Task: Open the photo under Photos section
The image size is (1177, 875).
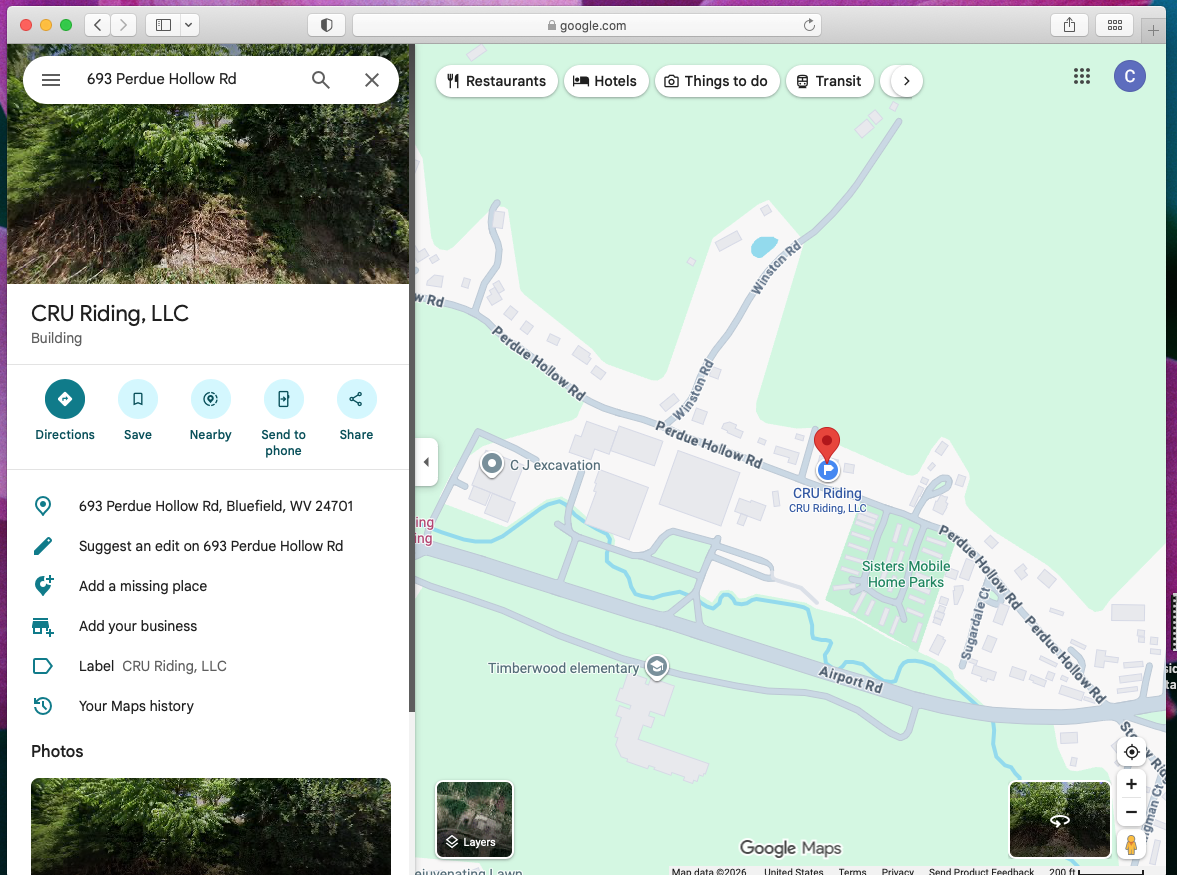Action: coord(210,825)
